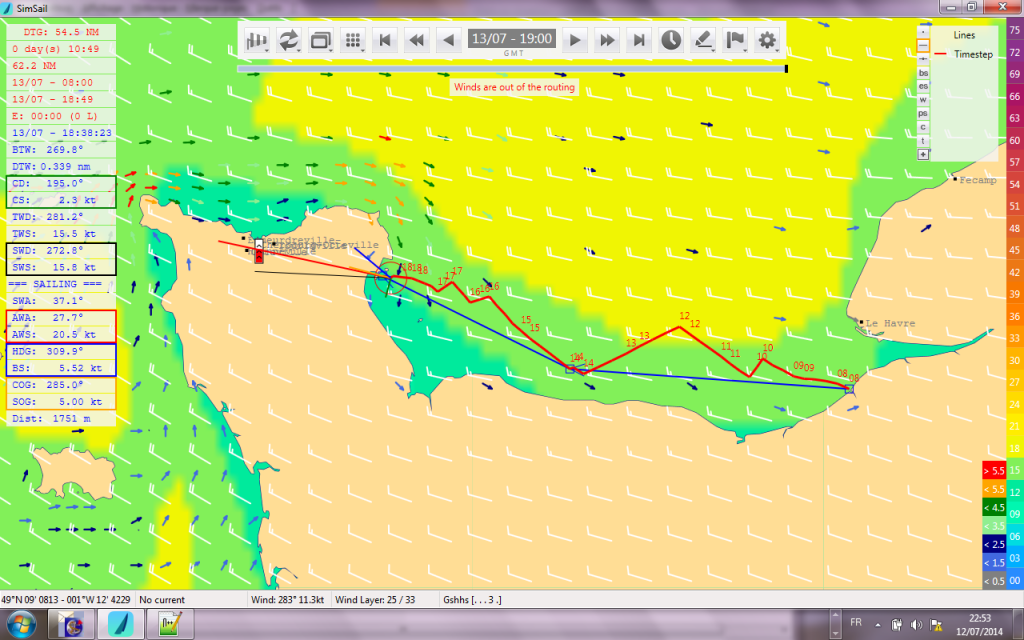1024x640 pixels.
Task: Click the square waypoint at the route start
Action: [849, 389]
